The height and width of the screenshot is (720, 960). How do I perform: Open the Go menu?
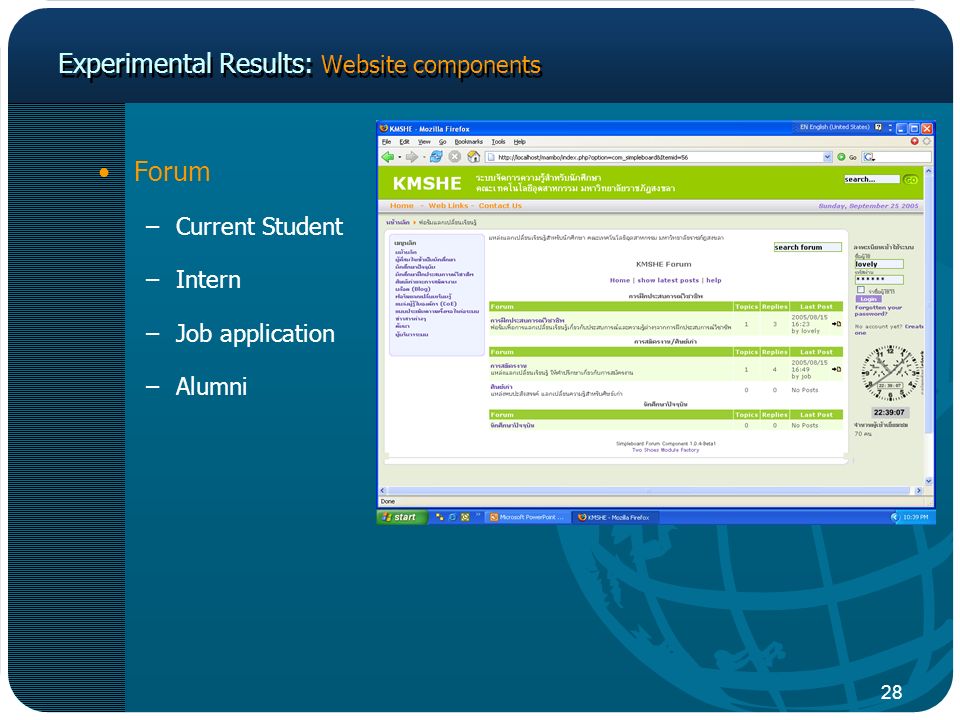pos(442,141)
